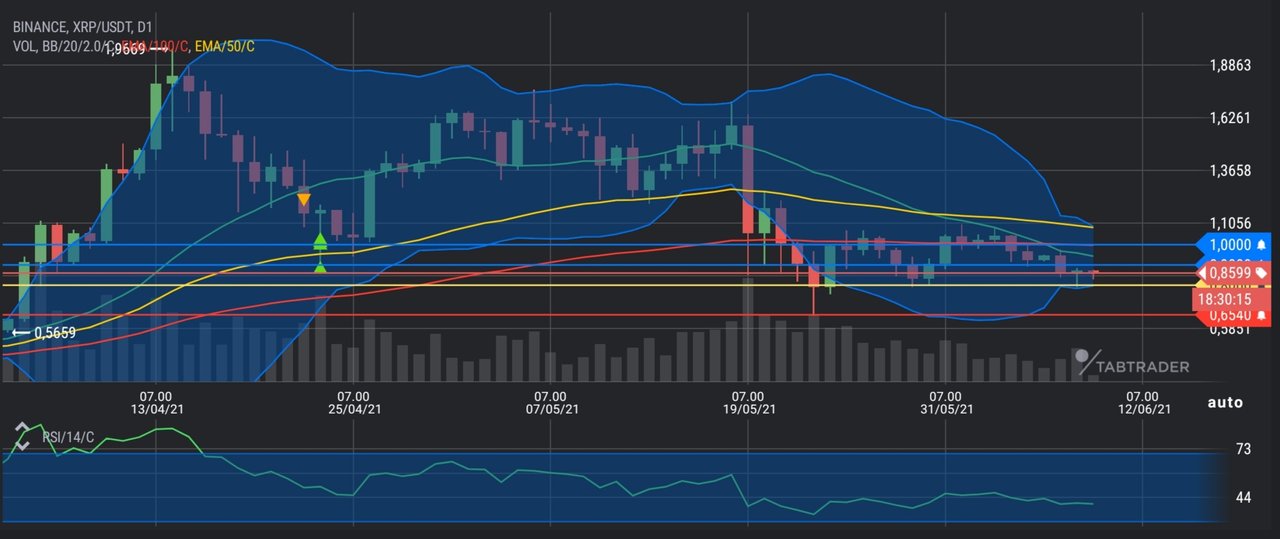Click the 31/05/21 date label
1280x539 pixels.
[946, 410]
